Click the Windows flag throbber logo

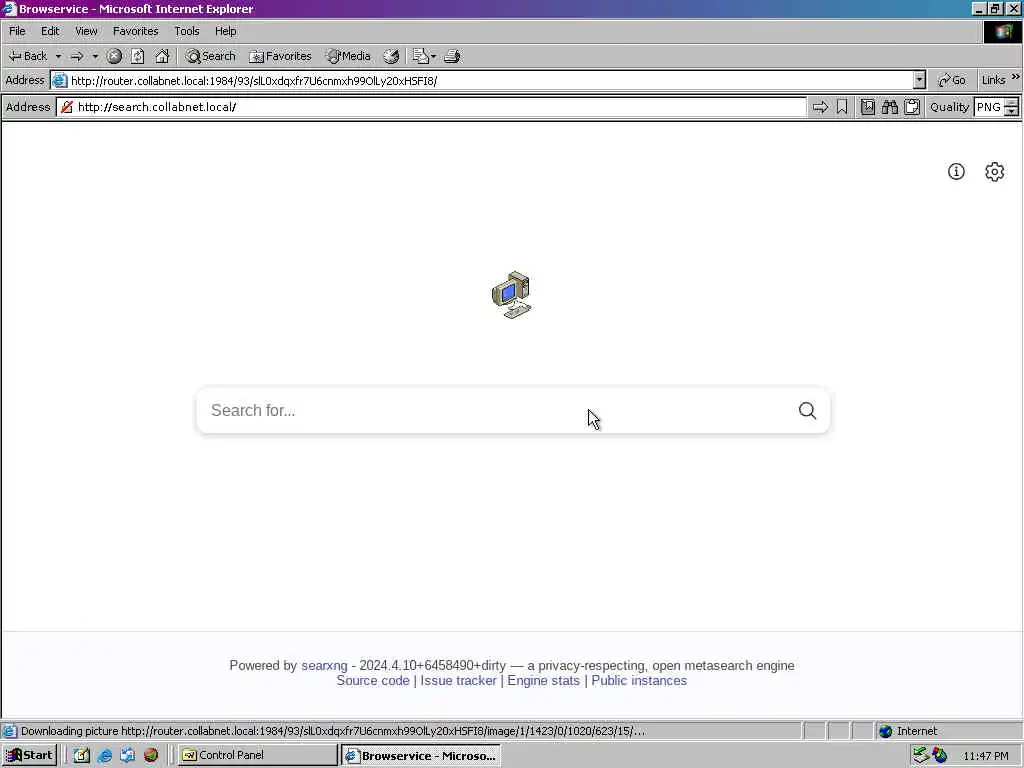click(1002, 31)
